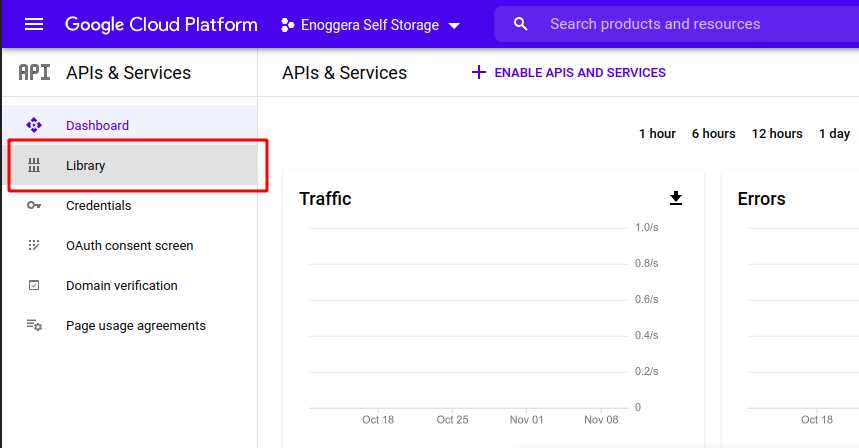Open the OAuth consent screen item
The height and width of the screenshot is (448, 859).
pos(130,245)
